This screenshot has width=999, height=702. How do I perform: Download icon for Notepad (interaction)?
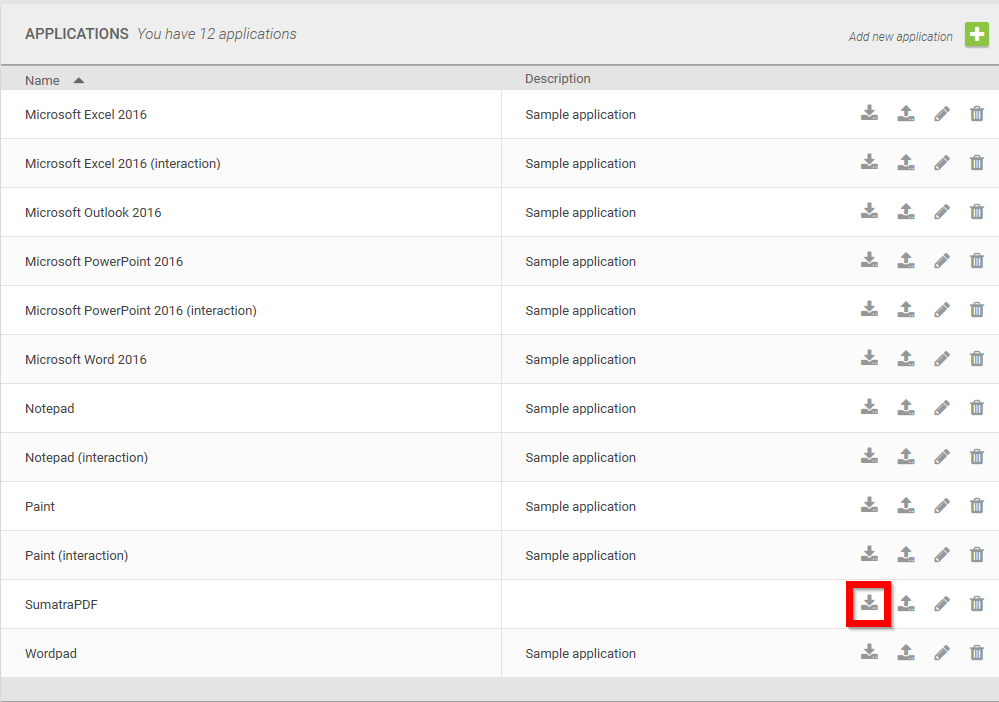click(x=869, y=456)
